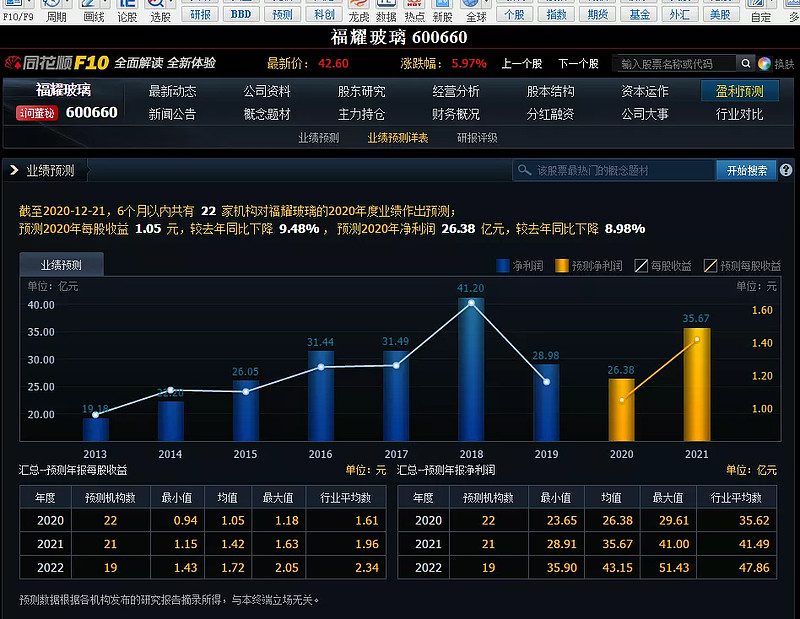Open the 行业对比 menu item
The height and width of the screenshot is (619, 800).
point(740,114)
